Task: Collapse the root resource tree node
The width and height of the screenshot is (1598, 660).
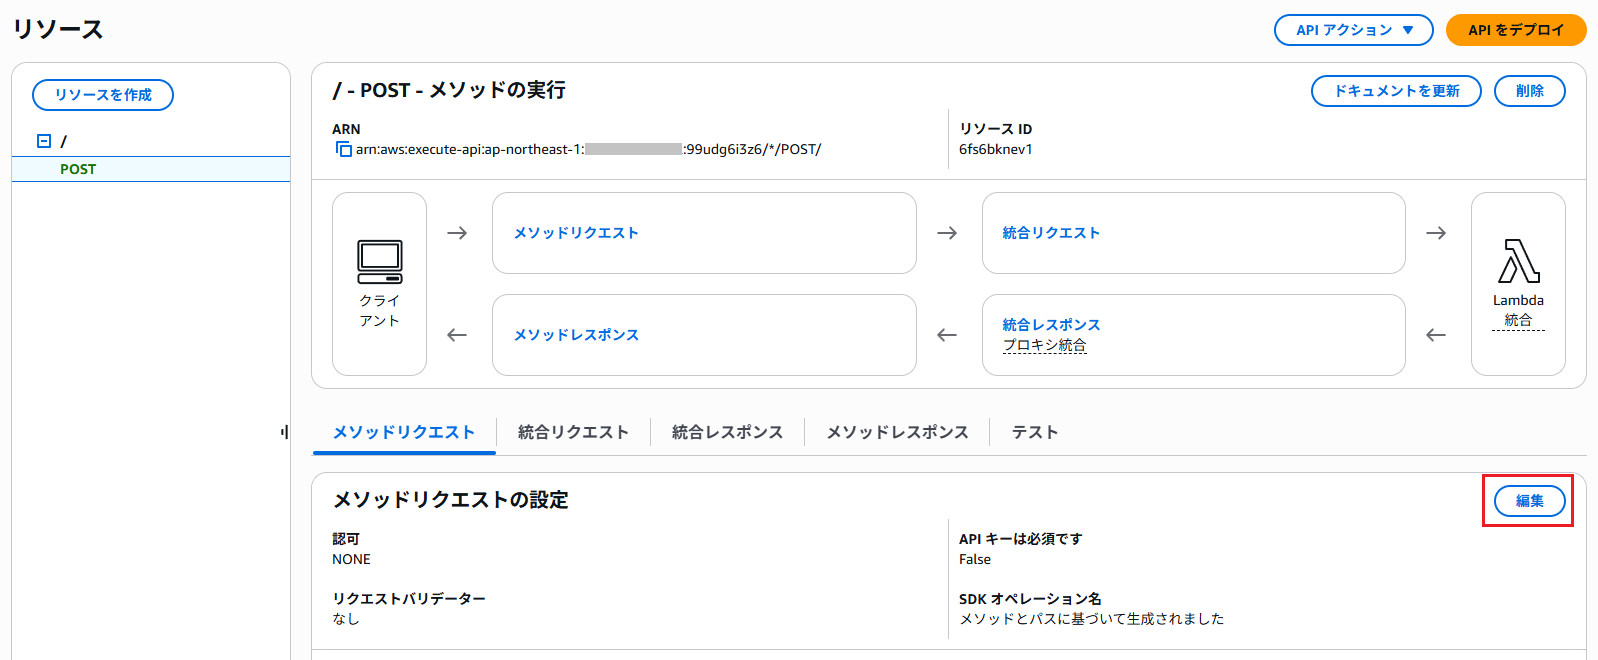Action: pos(43,141)
